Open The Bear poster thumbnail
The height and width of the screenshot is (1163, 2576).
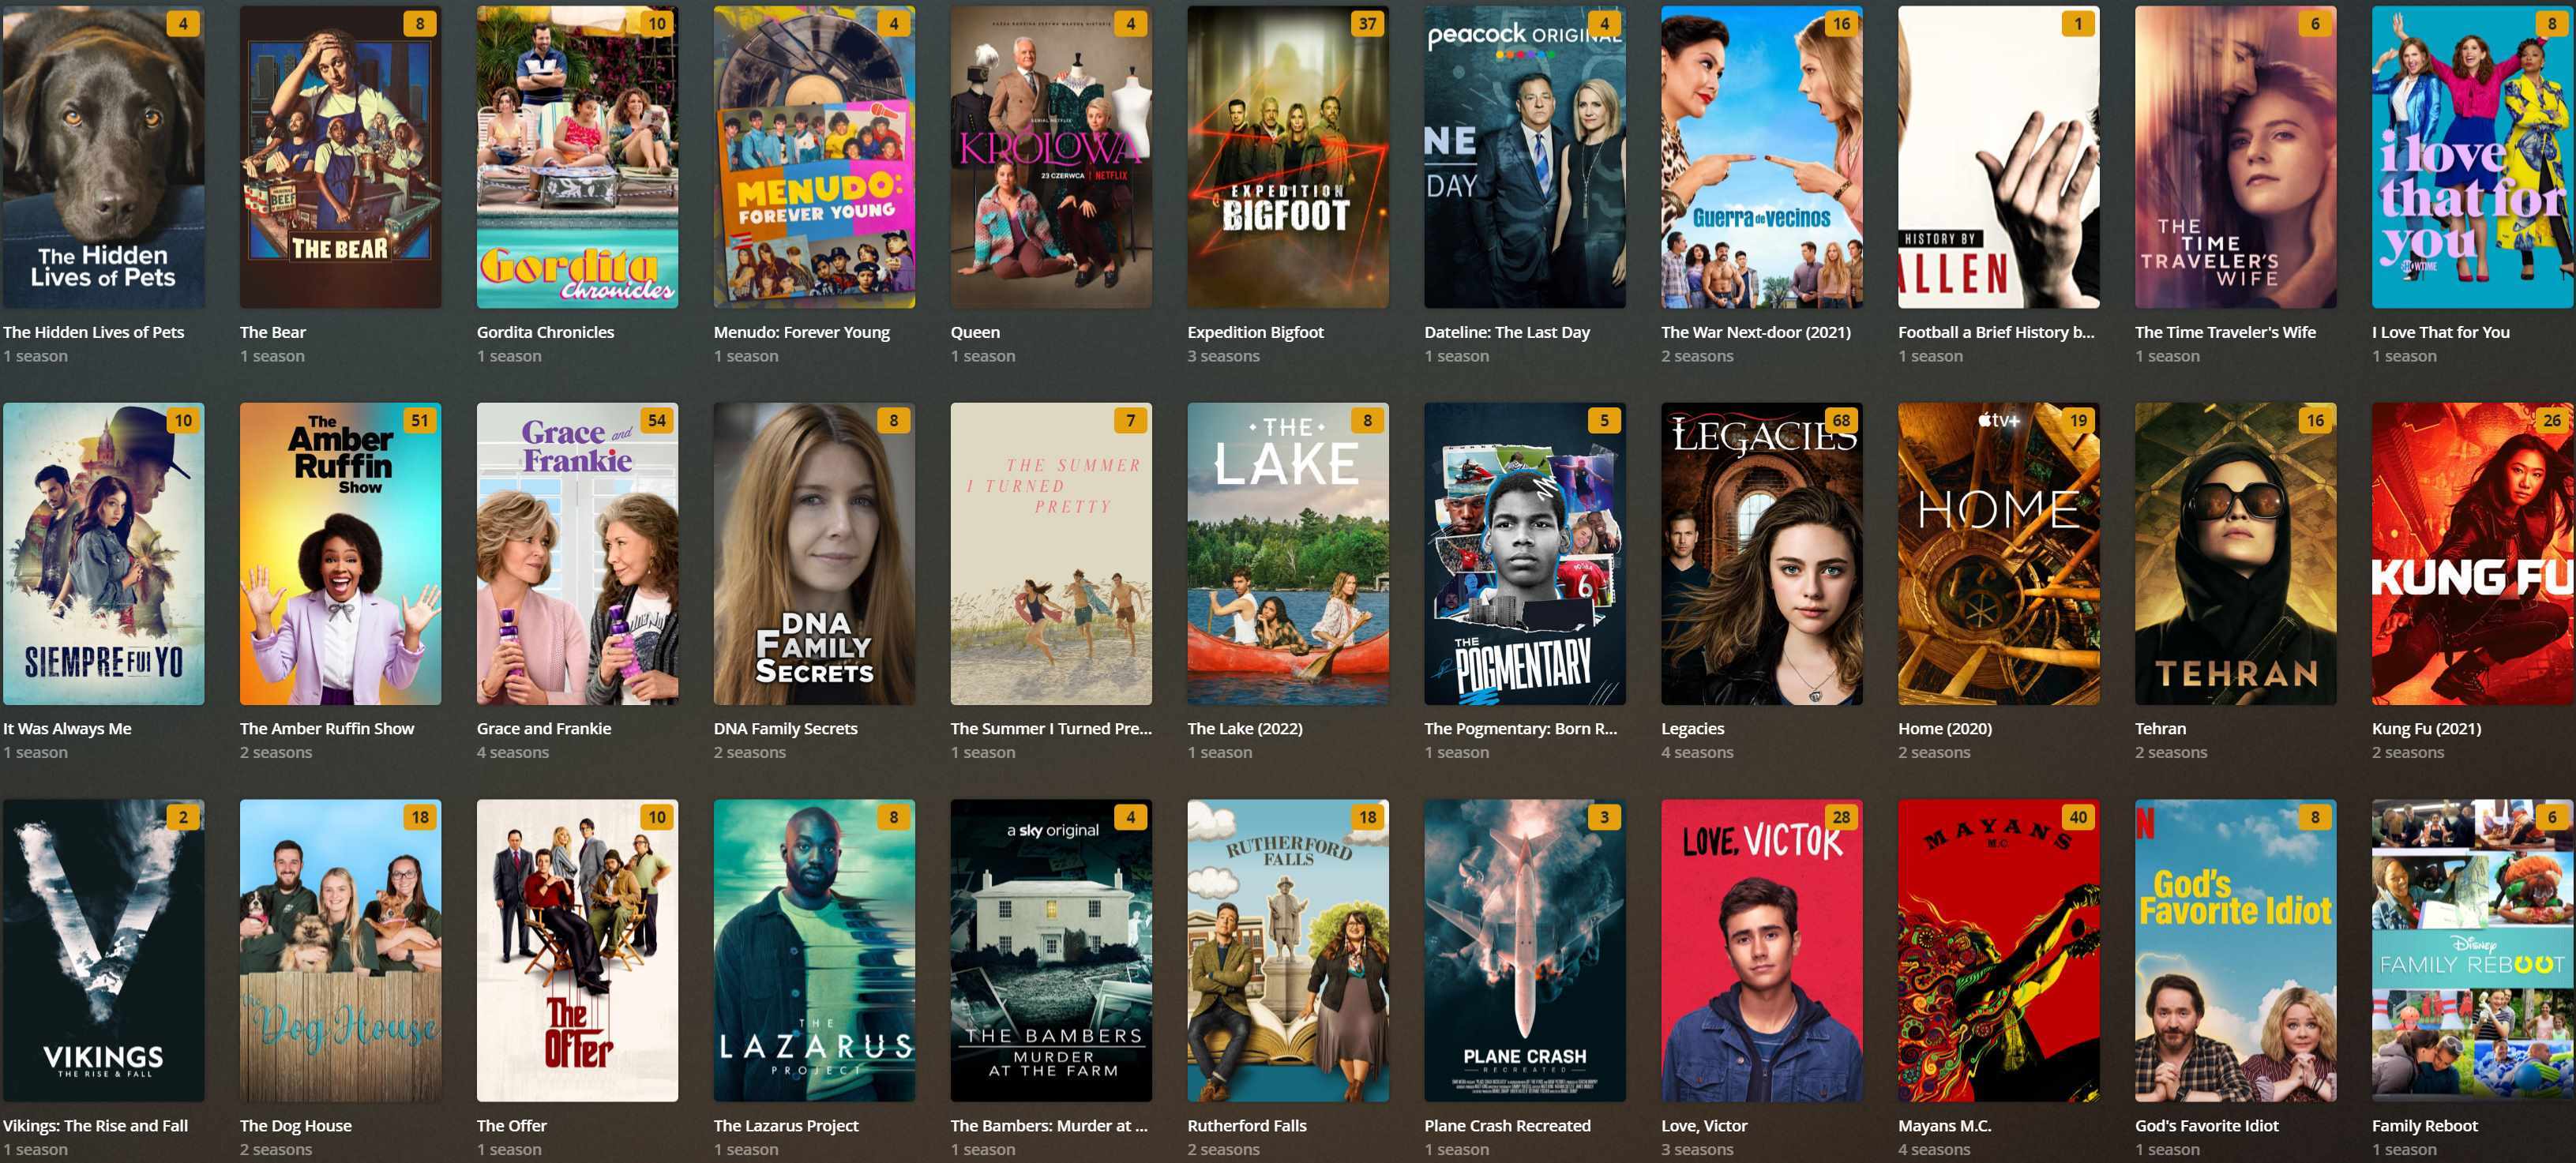pos(340,157)
